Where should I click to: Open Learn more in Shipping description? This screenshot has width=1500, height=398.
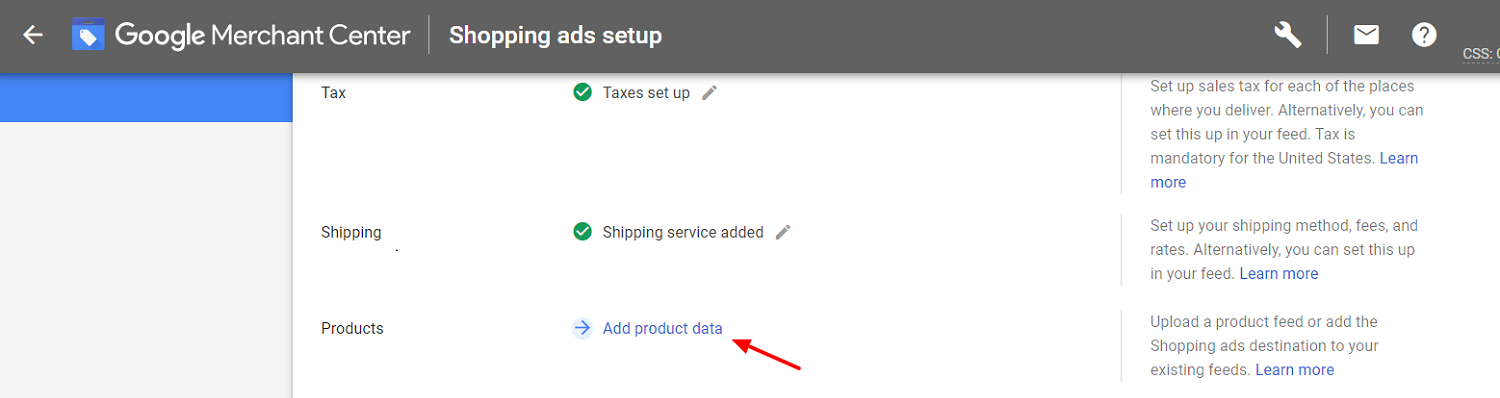(1279, 273)
